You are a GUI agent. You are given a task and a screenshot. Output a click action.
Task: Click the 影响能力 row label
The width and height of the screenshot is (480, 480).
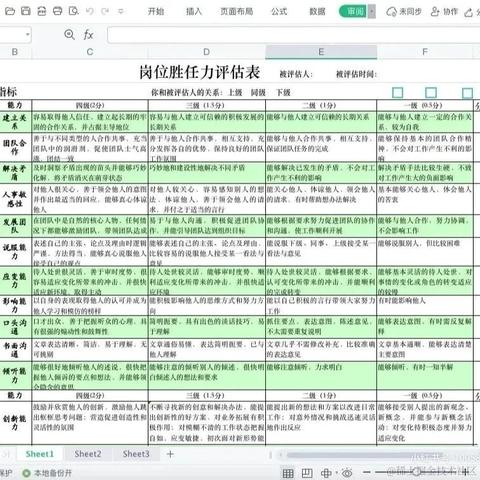click(x=15, y=305)
